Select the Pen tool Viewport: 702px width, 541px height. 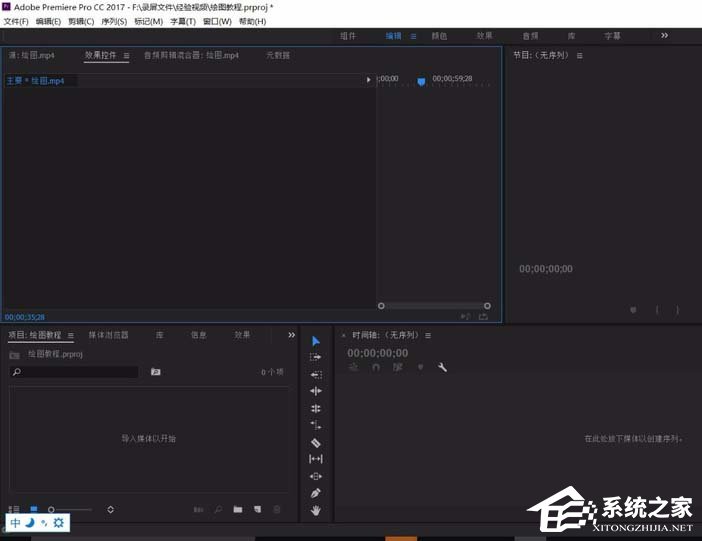pos(316,493)
